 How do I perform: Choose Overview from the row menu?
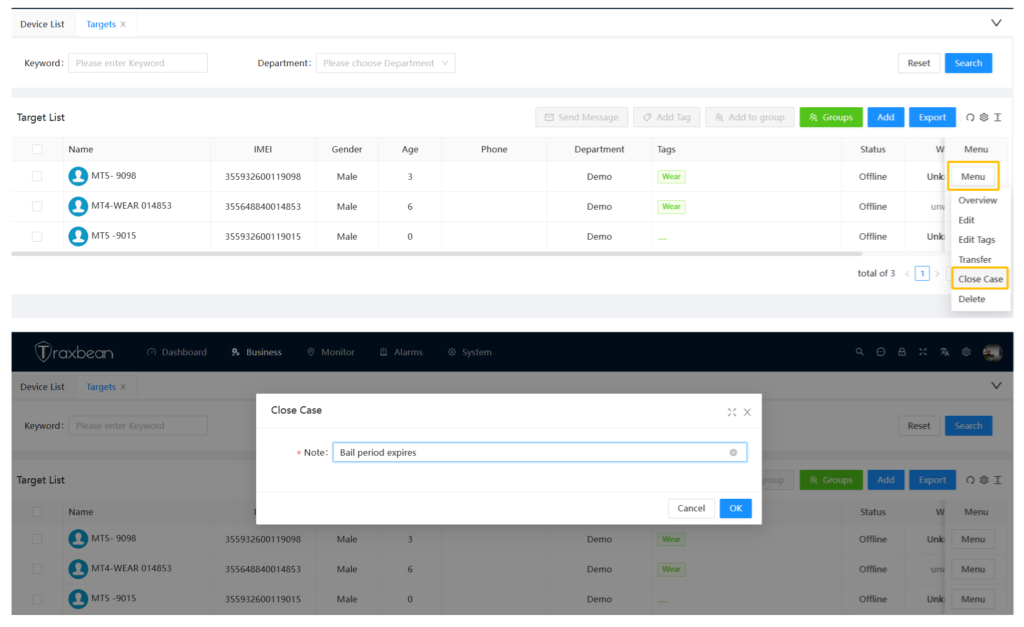pyautogui.click(x=978, y=201)
